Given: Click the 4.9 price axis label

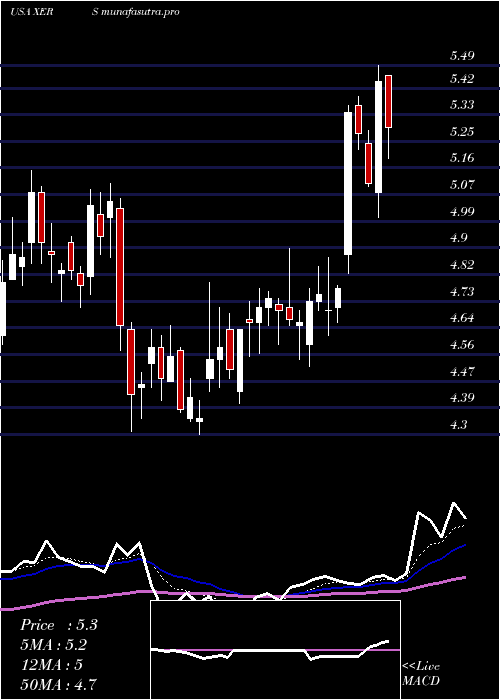Looking at the screenshot, I should pyautogui.click(x=459, y=238).
